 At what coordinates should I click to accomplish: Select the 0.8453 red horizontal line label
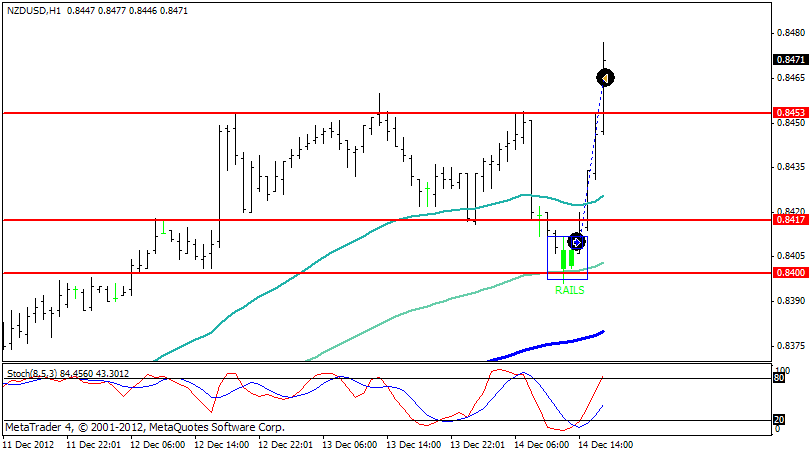point(790,112)
